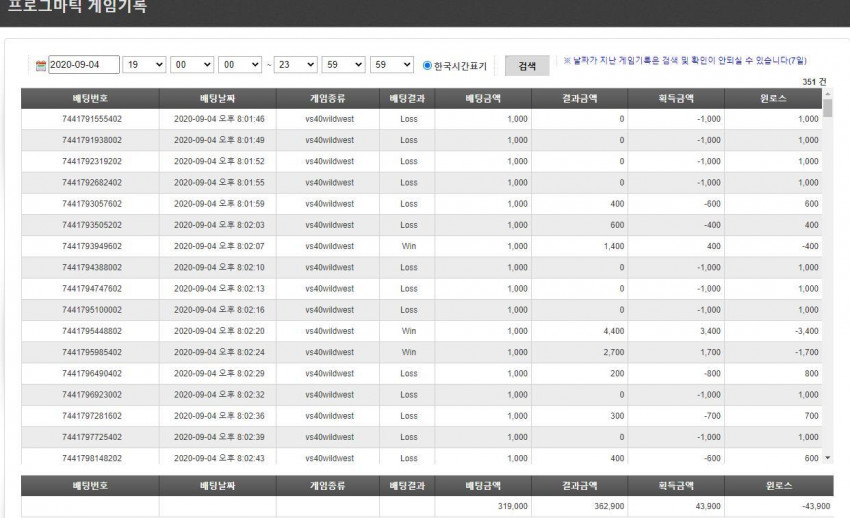
Task: Open the end minute dropdown showing 59
Action: click(x=344, y=64)
